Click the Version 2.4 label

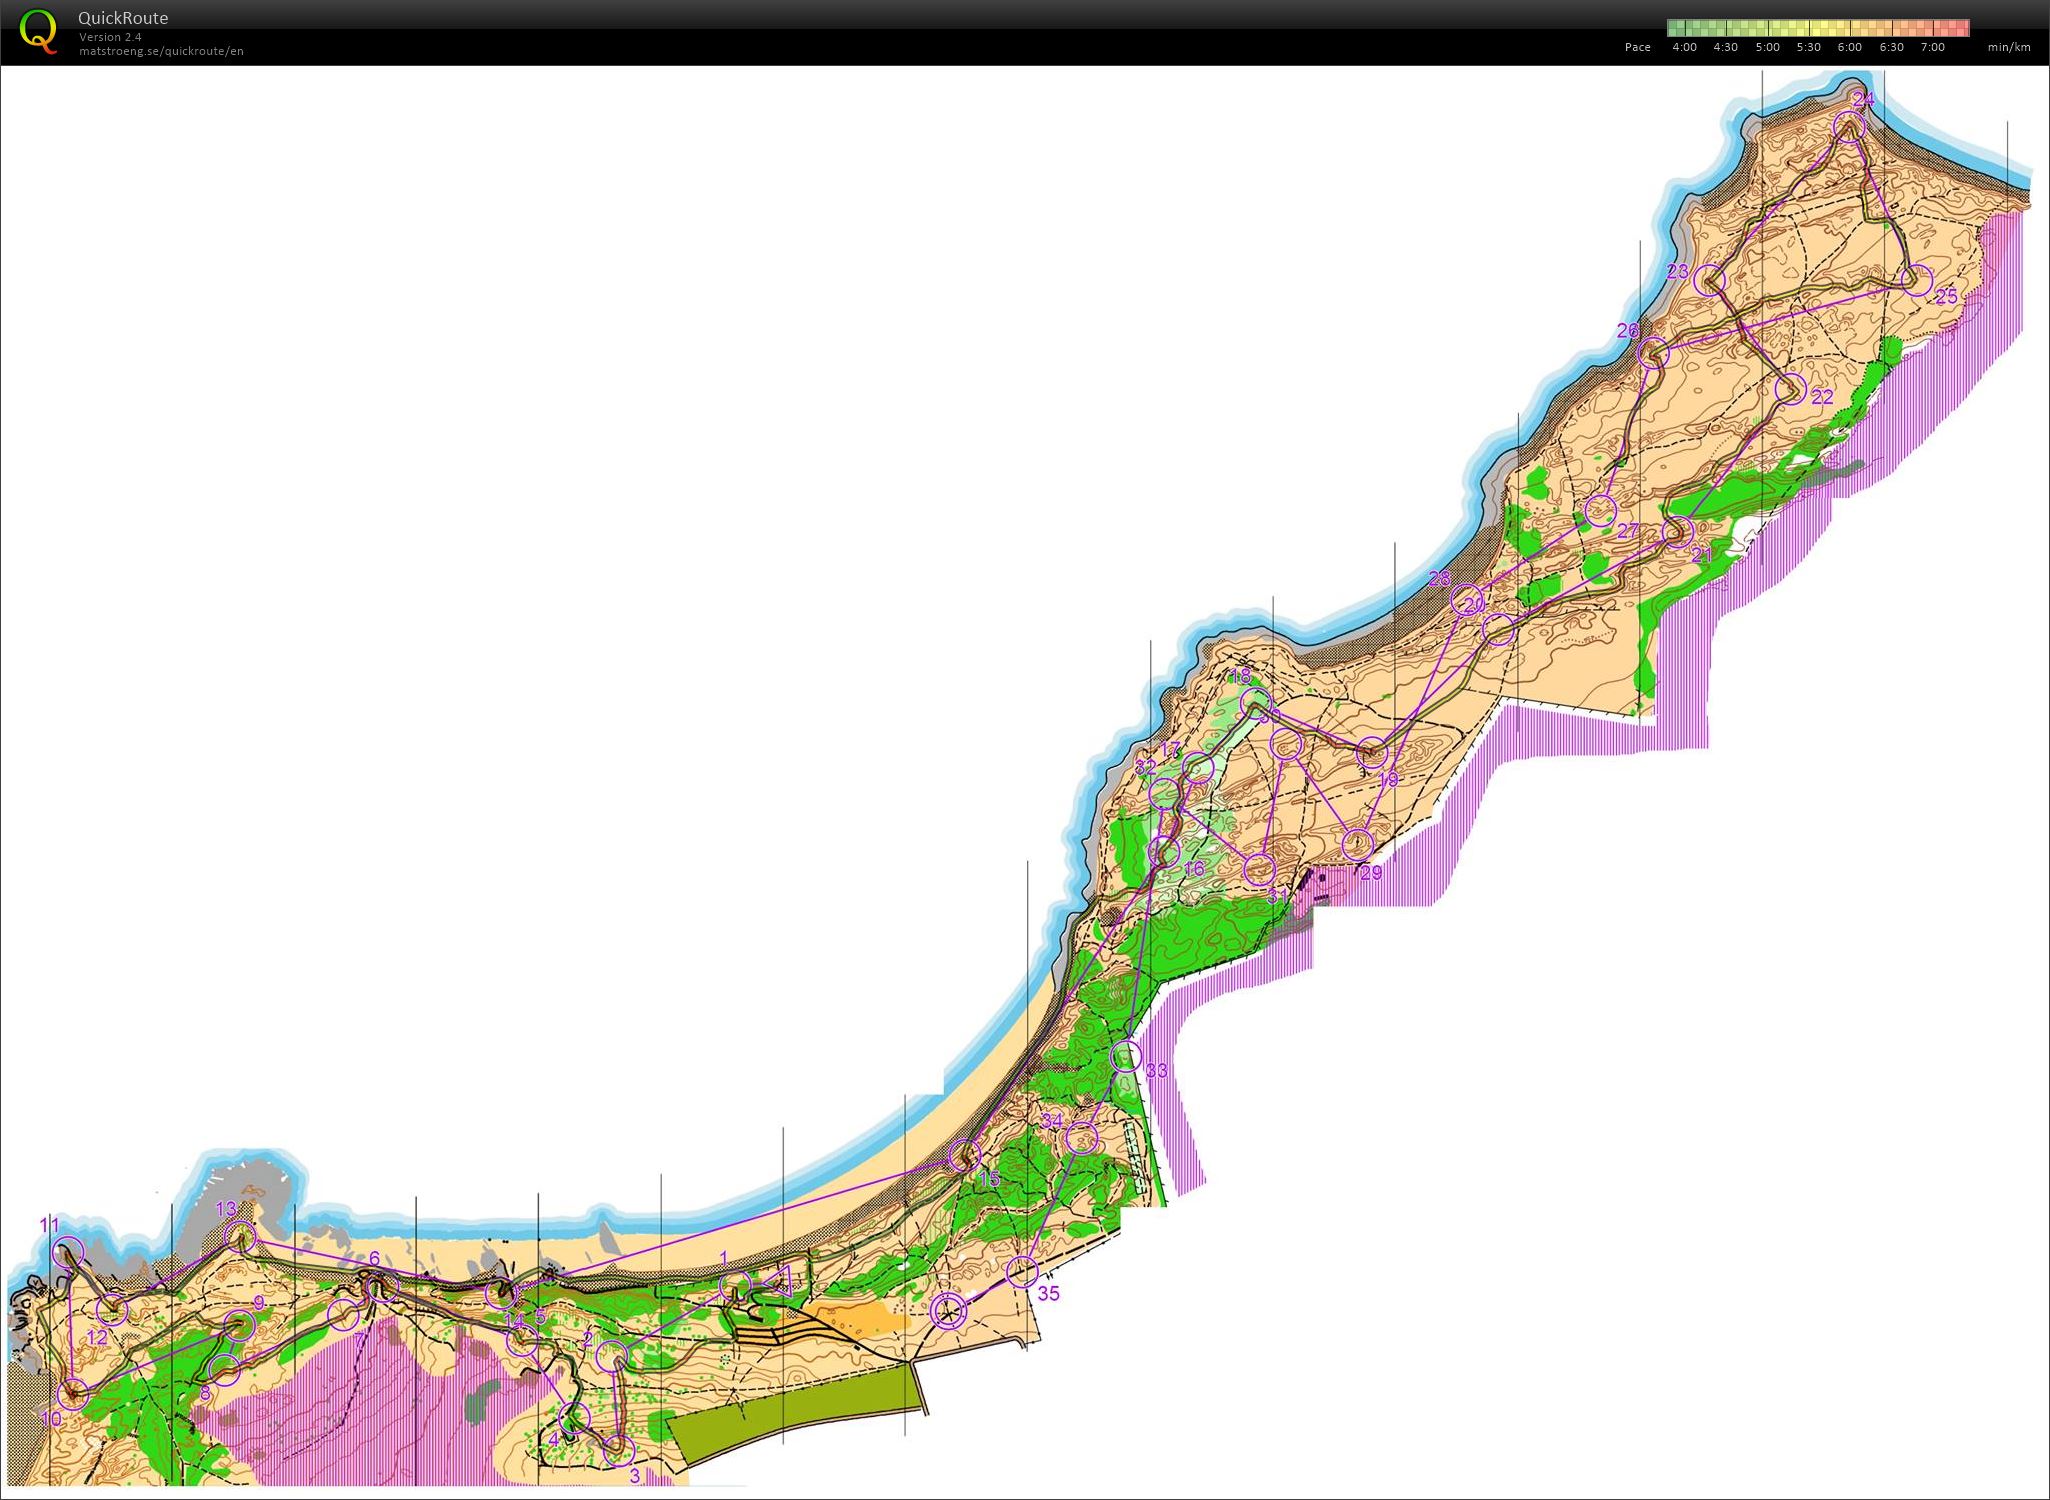pyautogui.click(x=110, y=37)
